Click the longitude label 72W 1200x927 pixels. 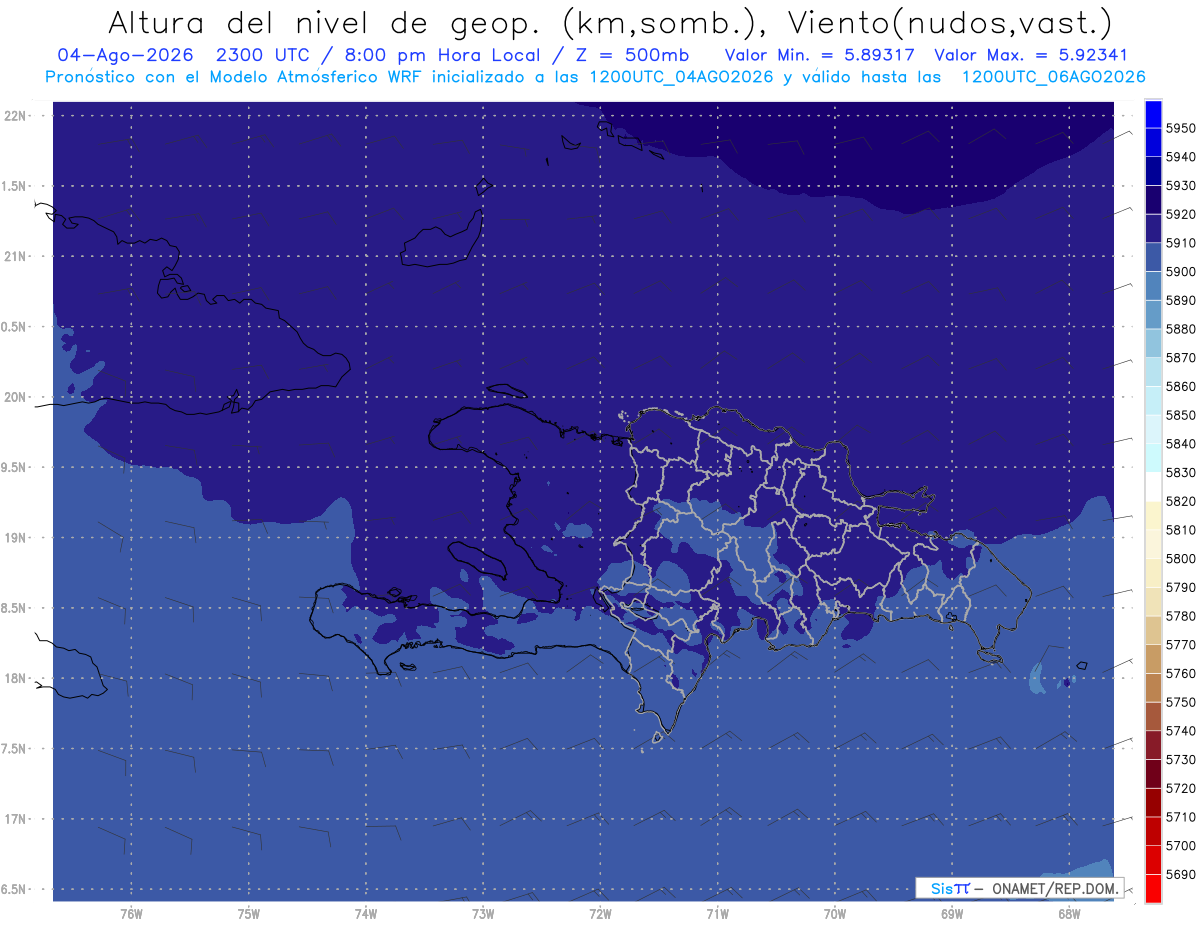(x=600, y=914)
